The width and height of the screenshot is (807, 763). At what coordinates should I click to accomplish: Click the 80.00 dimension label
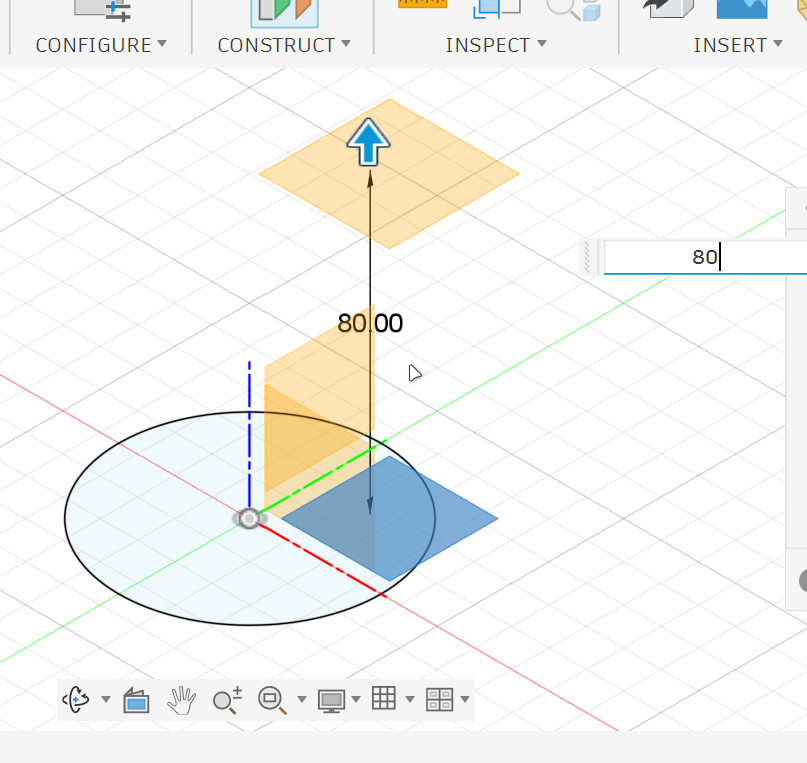tap(370, 323)
